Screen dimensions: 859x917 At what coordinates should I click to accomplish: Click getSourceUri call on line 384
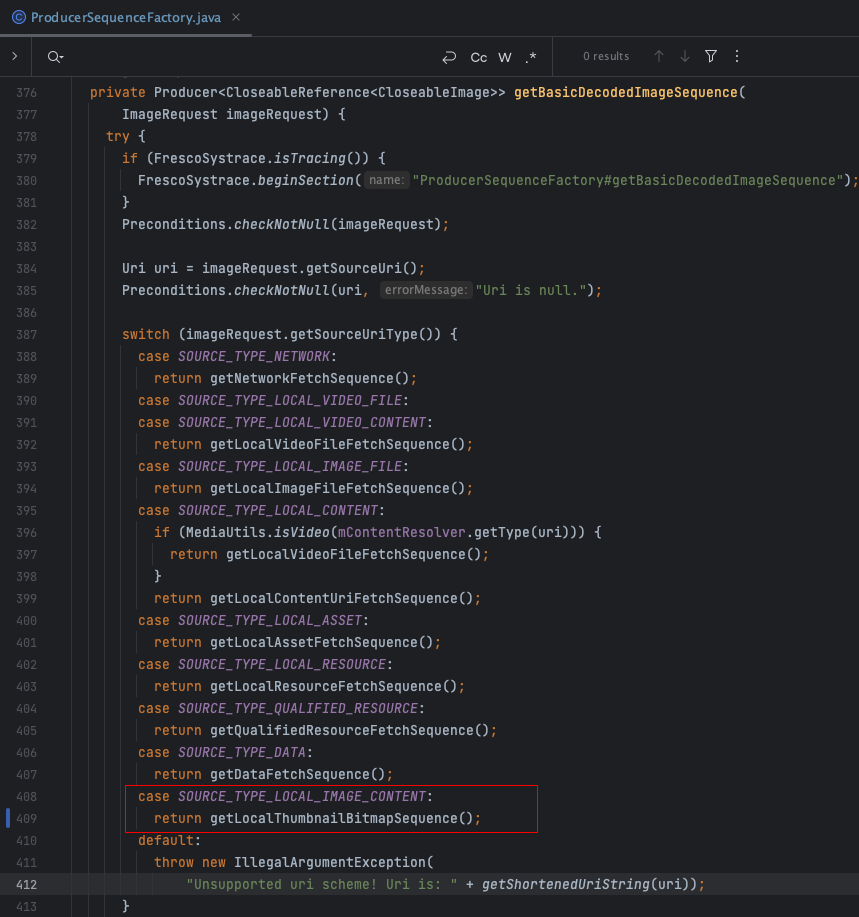point(354,268)
